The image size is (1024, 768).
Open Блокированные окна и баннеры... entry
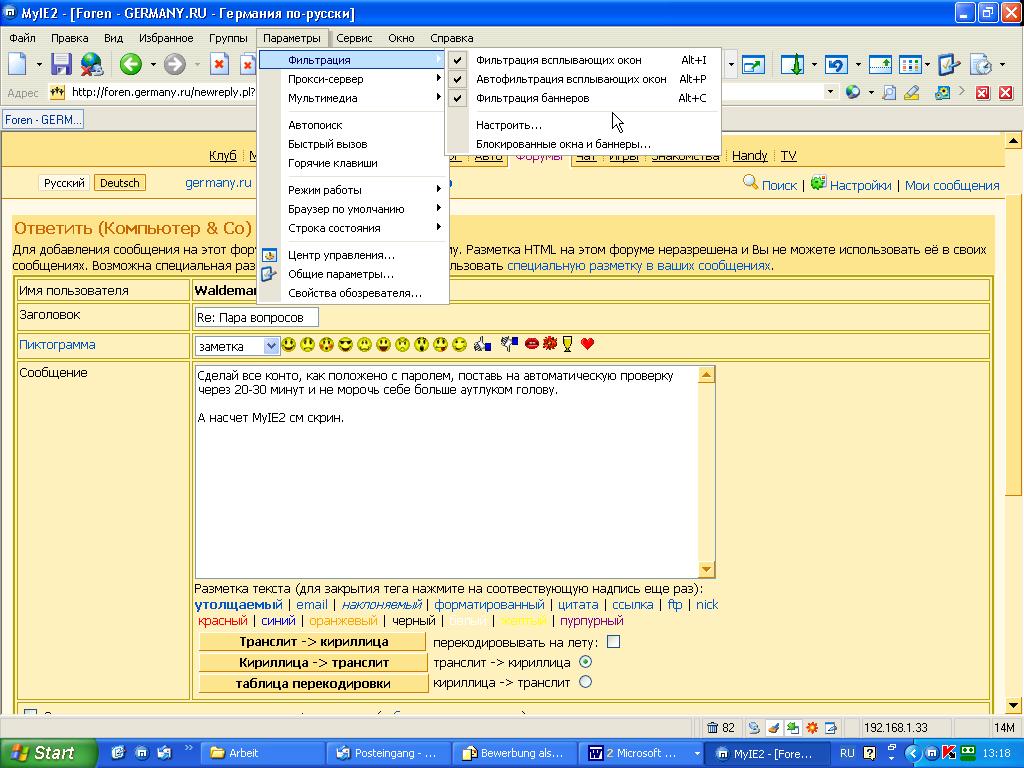coord(563,144)
